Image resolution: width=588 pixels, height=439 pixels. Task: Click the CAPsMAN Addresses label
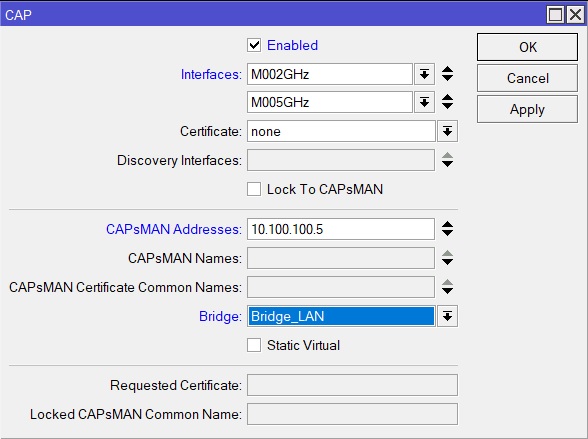(x=174, y=229)
